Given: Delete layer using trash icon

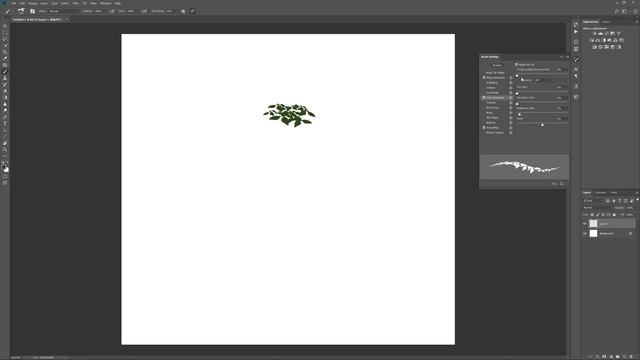Looking at the screenshot, I should (631, 357).
